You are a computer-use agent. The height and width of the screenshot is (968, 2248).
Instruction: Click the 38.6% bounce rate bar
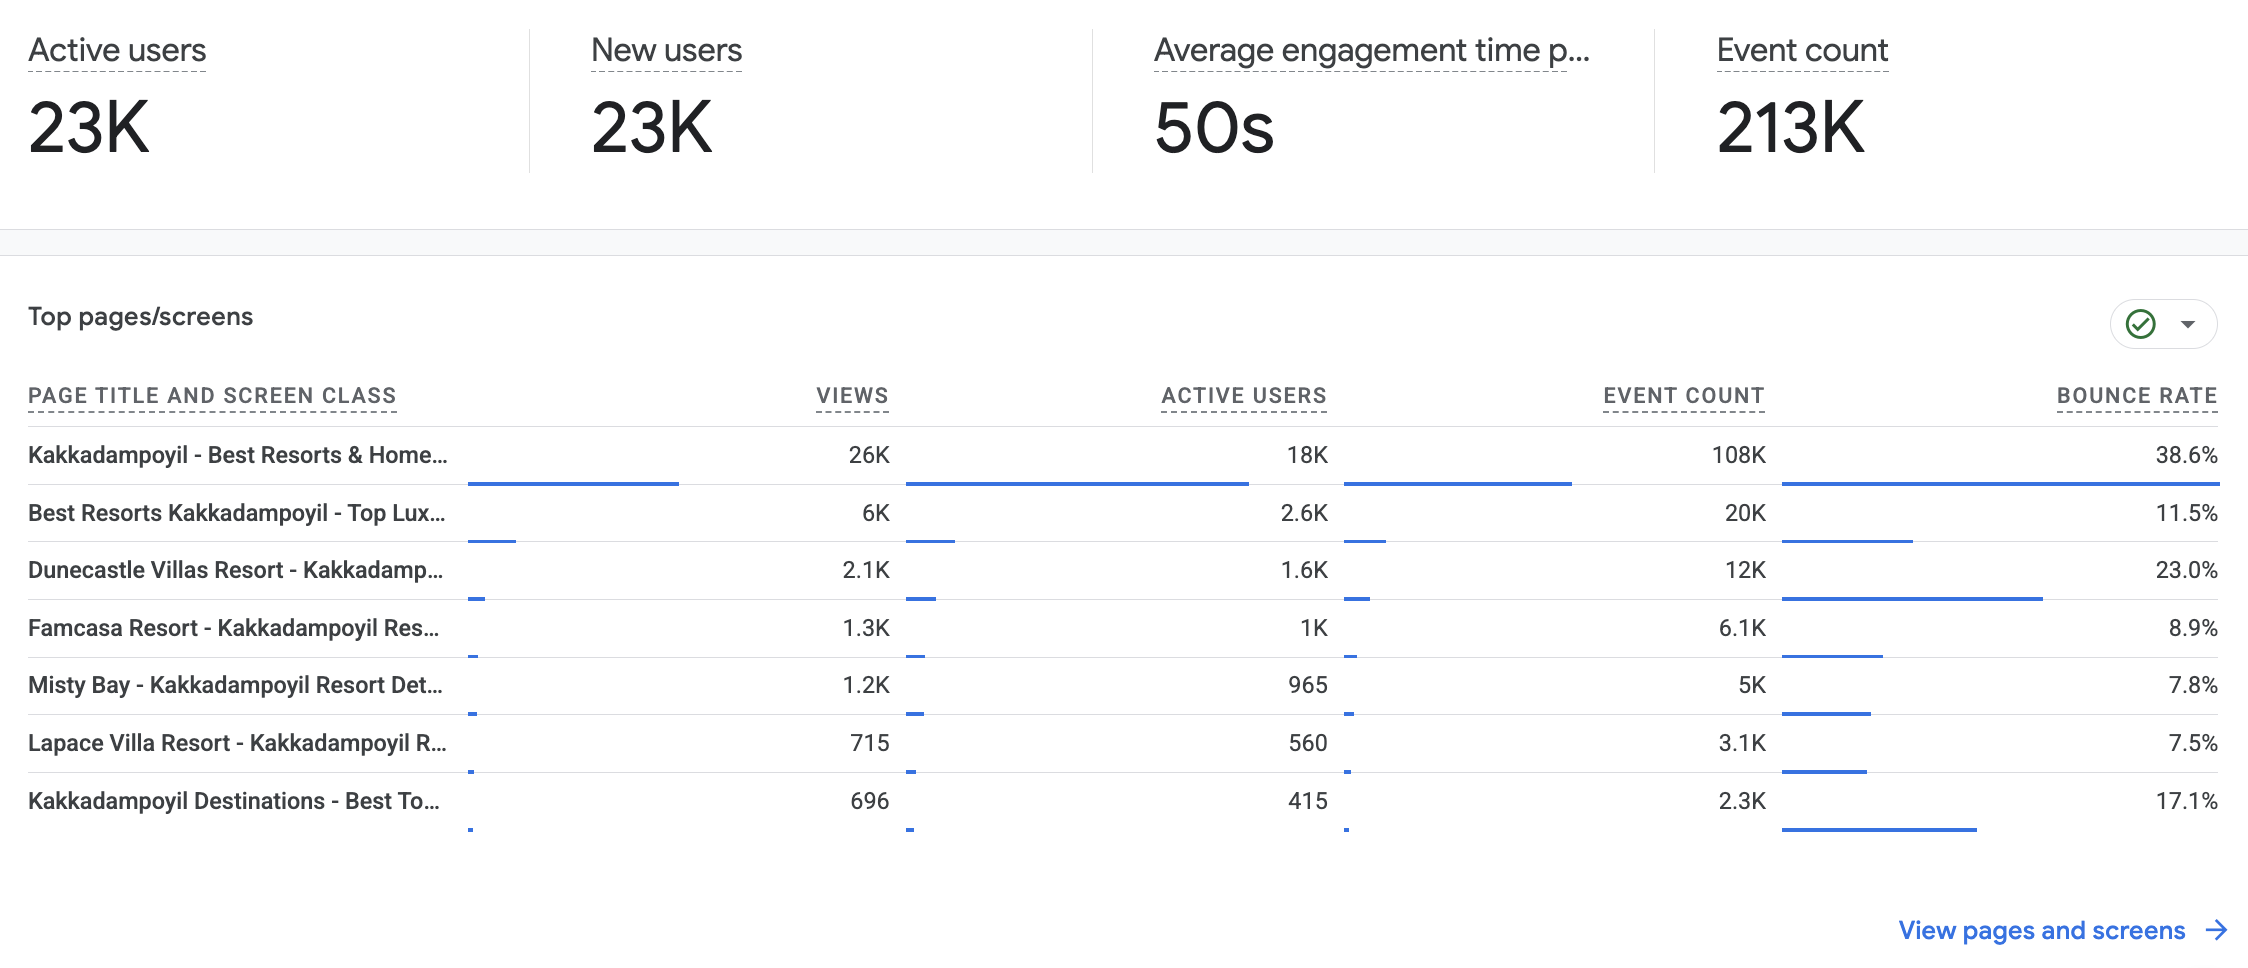pyautogui.click(x=2000, y=484)
